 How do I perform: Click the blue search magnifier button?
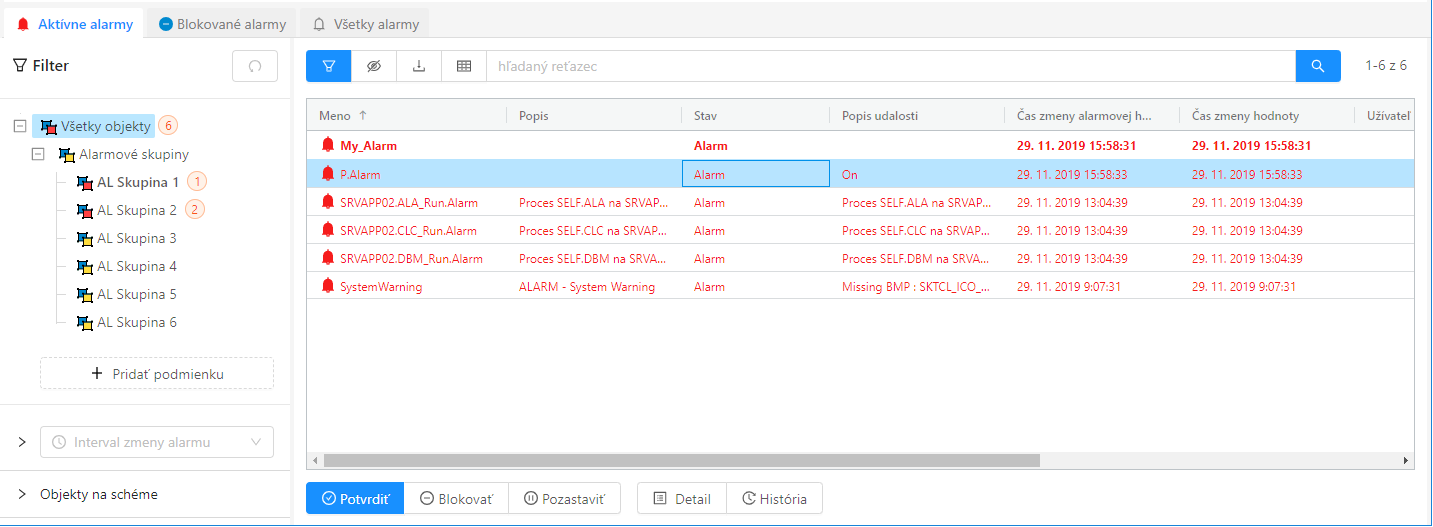click(1318, 66)
